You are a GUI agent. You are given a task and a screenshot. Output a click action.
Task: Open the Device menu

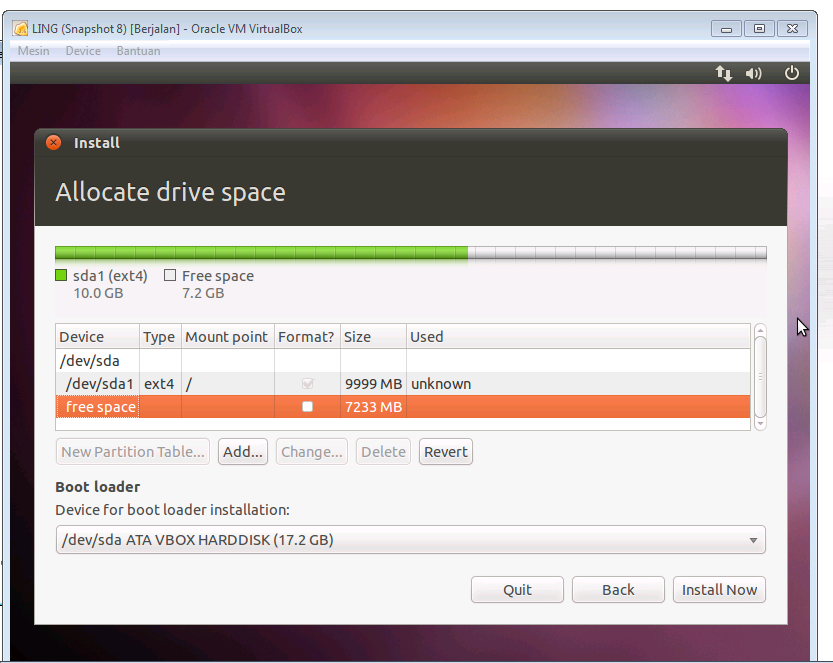click(83, 50)
